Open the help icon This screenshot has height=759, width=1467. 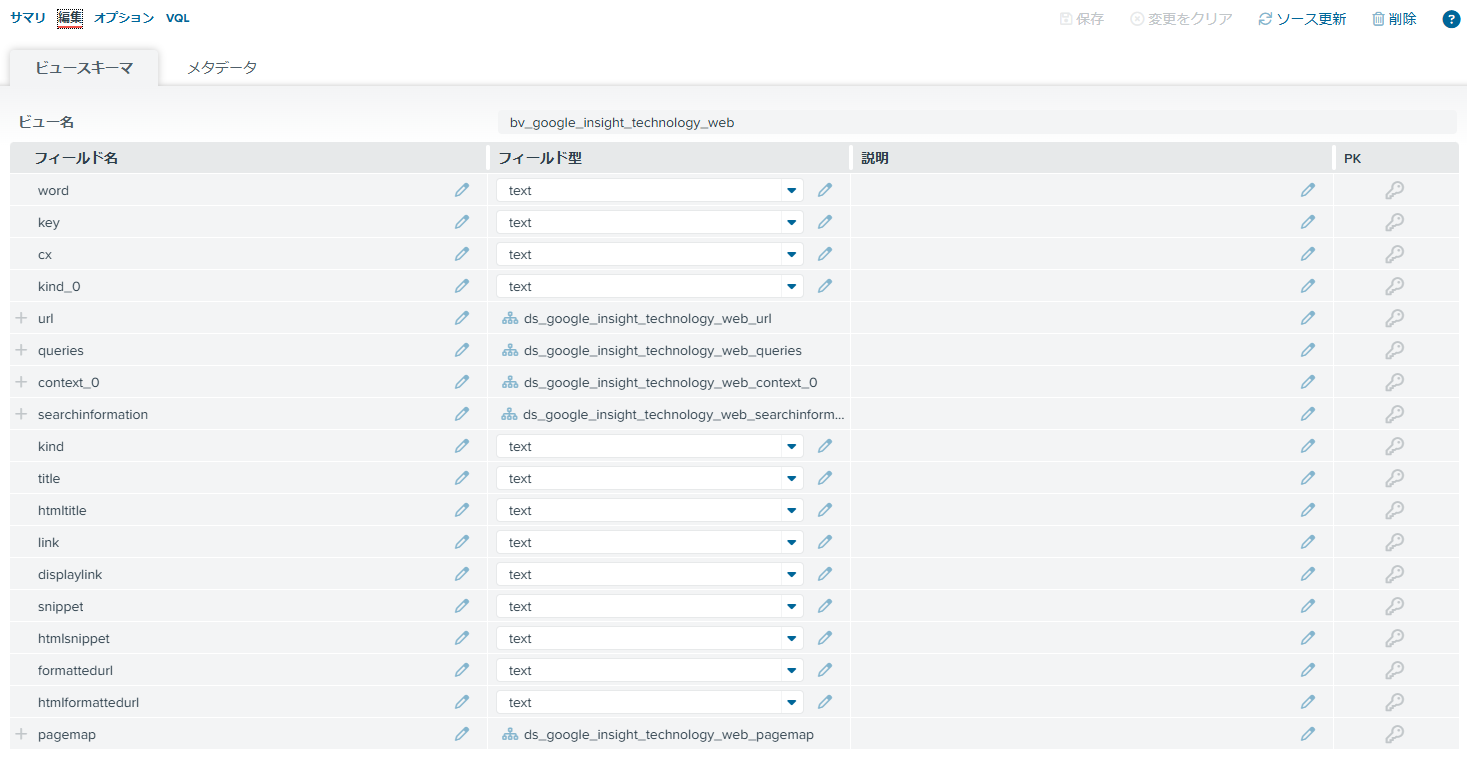tap(1450, 18)
